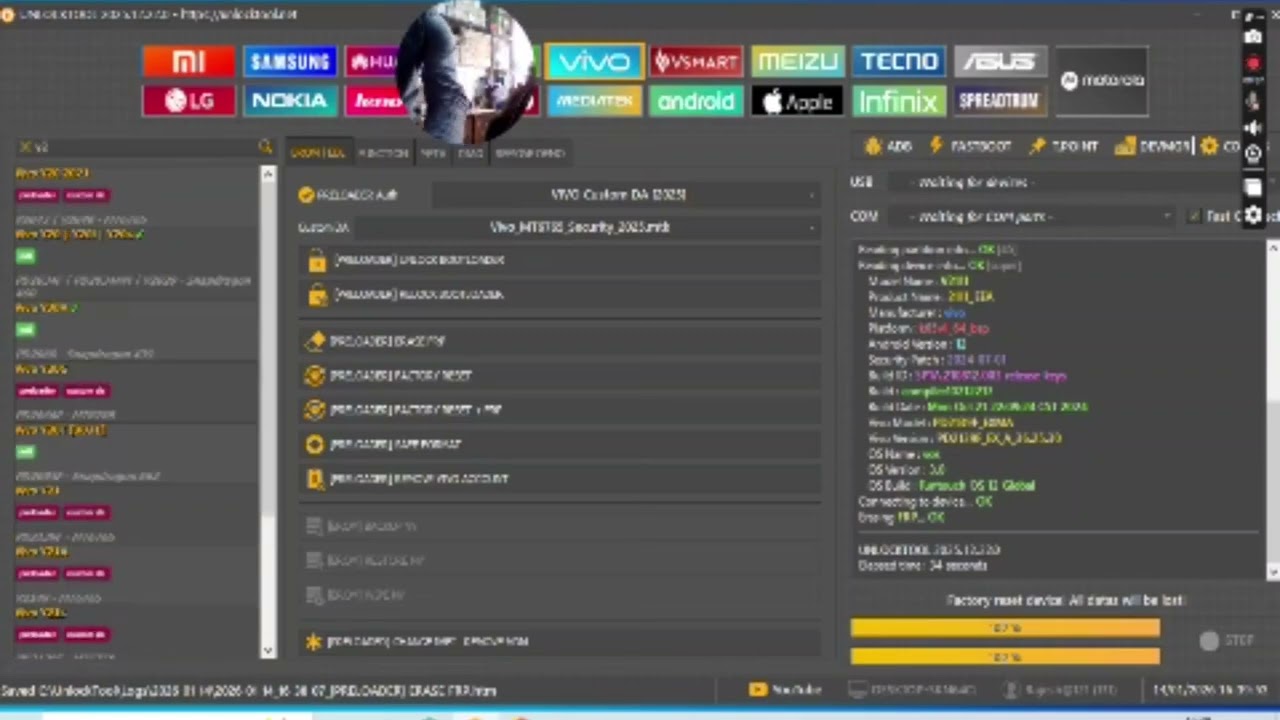
Task: Switch to the BROM | EDL tab
Action: (x=319, y=153)
